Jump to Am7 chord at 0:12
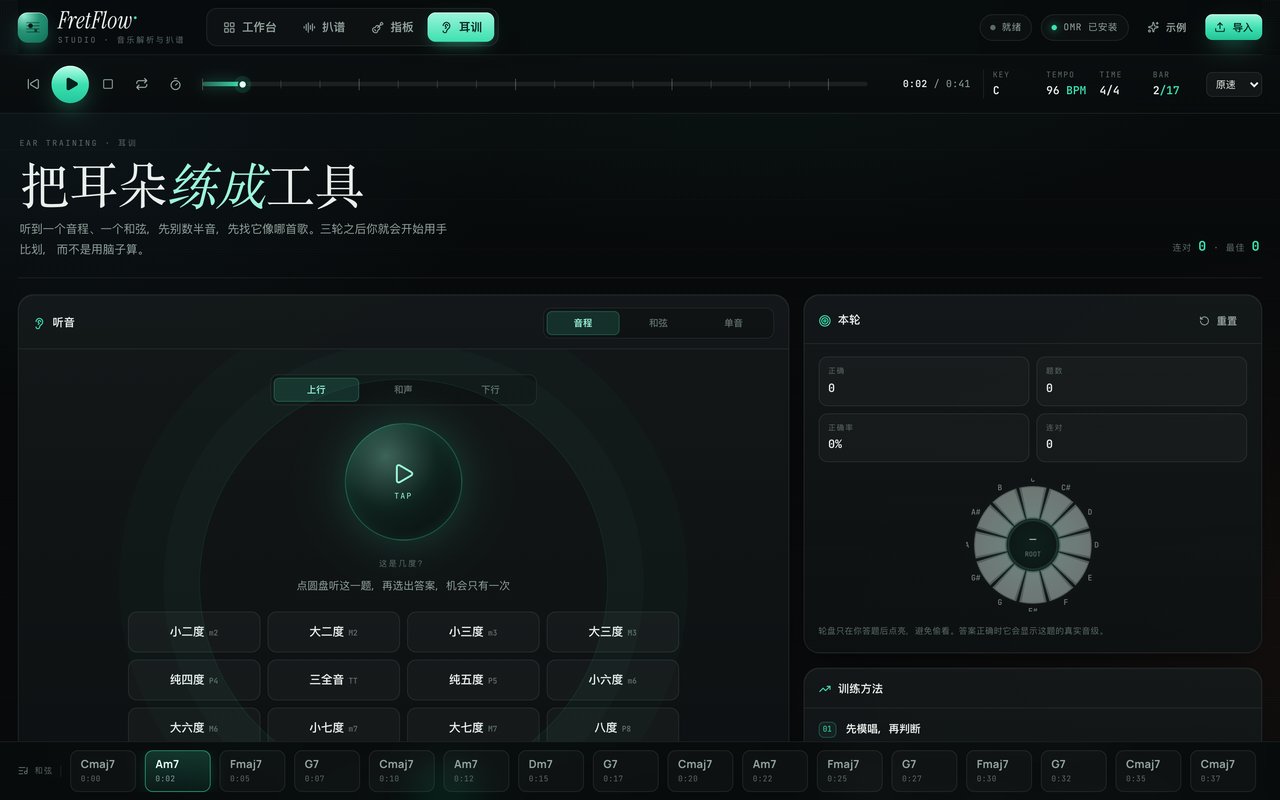The height and width of the screenshot is (800, 1280). 476,771
